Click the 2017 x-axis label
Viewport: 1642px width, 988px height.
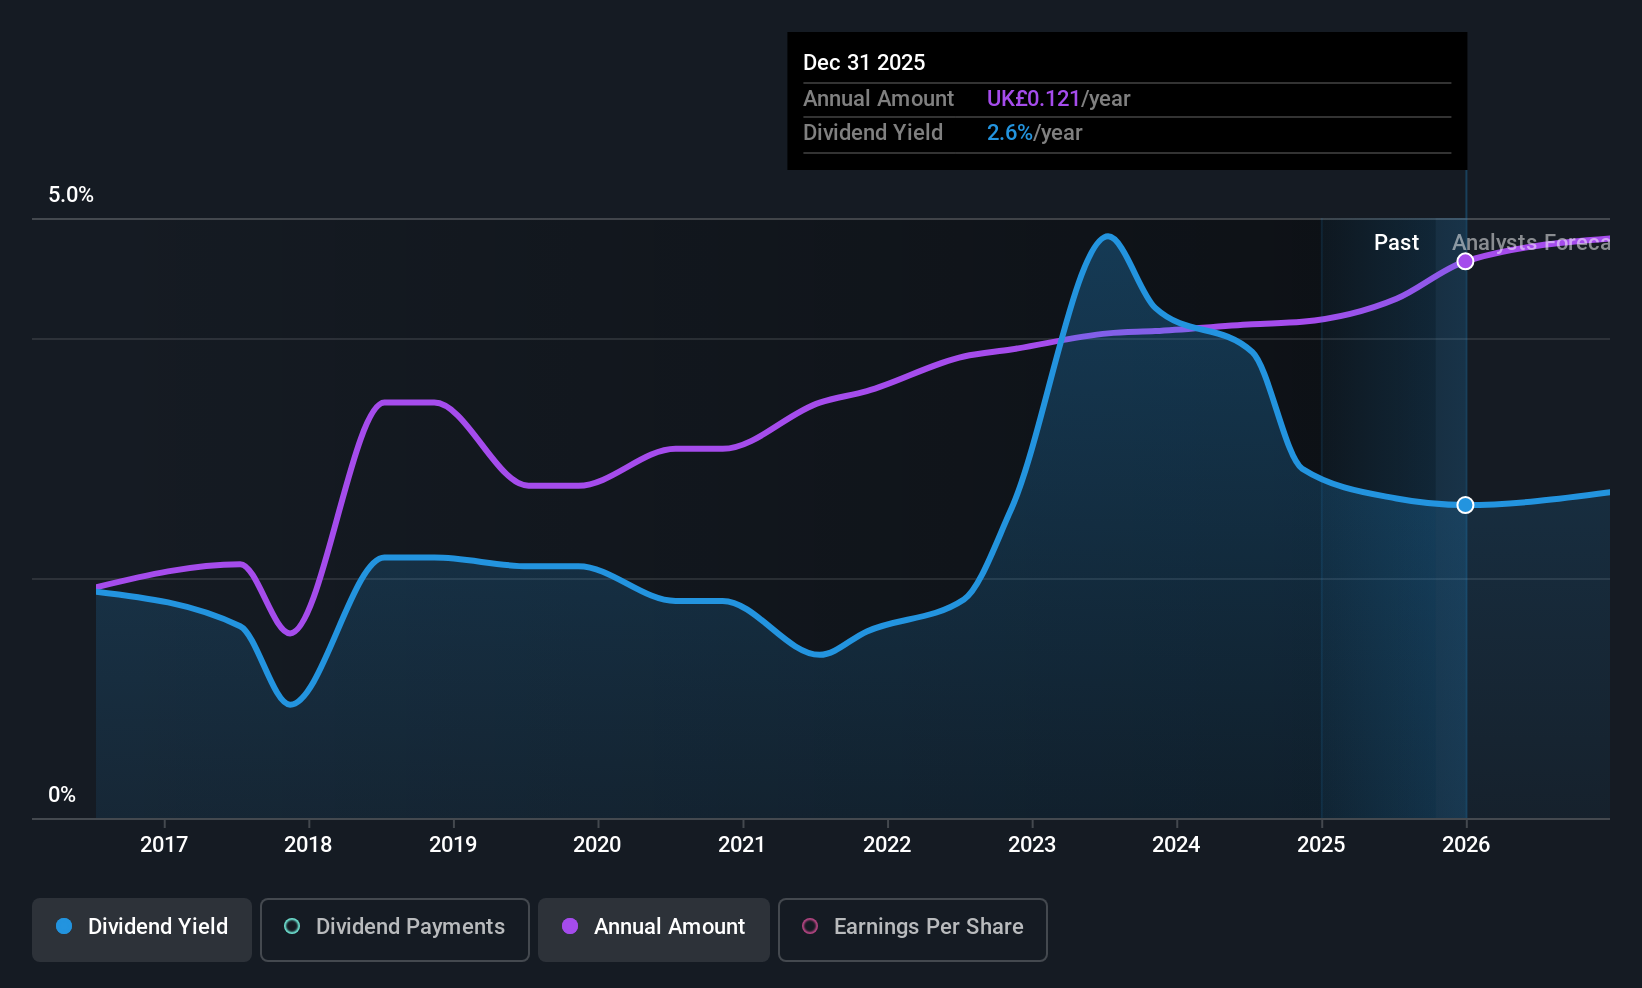click(164, 844)
